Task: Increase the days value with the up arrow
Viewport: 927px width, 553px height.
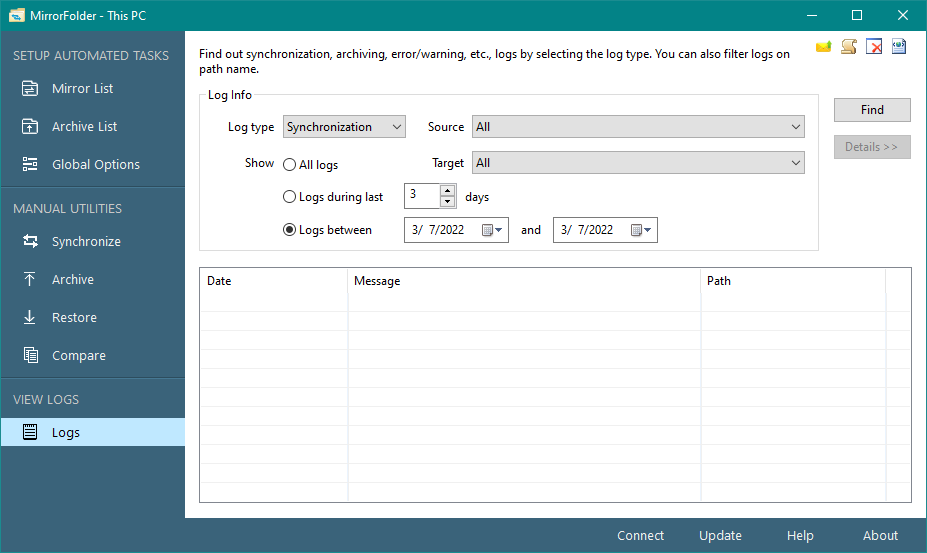Action: (x=448, y=190)
